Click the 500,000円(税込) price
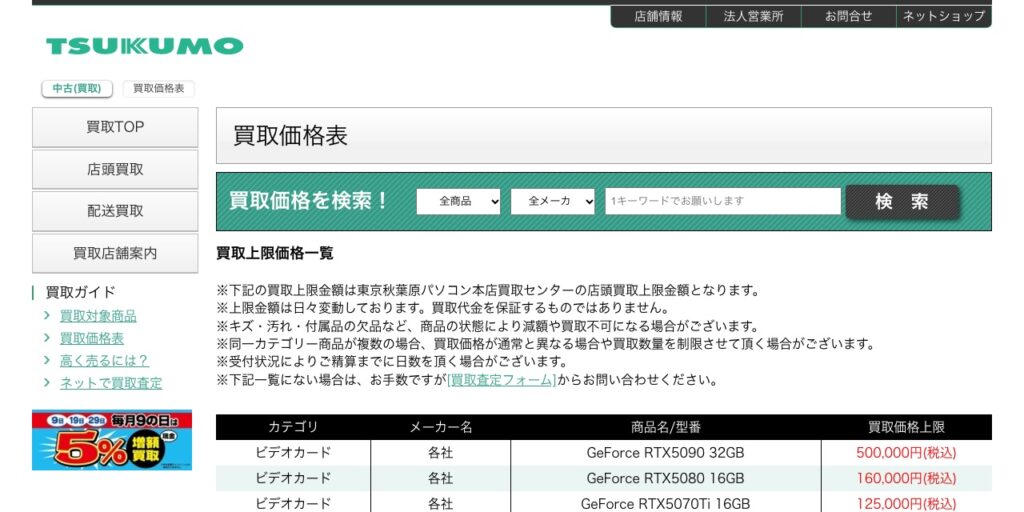The height and width of the screenshot is (512, 1024). pos(906,453)
